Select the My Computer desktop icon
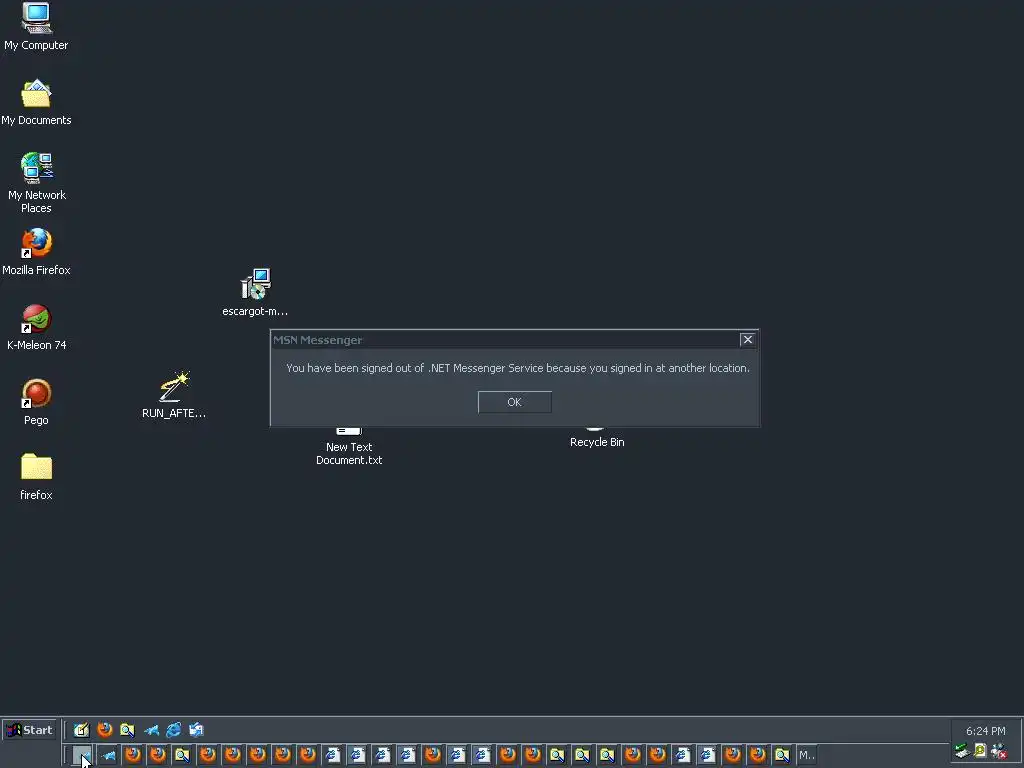The image size is (1024, 768). tap(37, 27)
